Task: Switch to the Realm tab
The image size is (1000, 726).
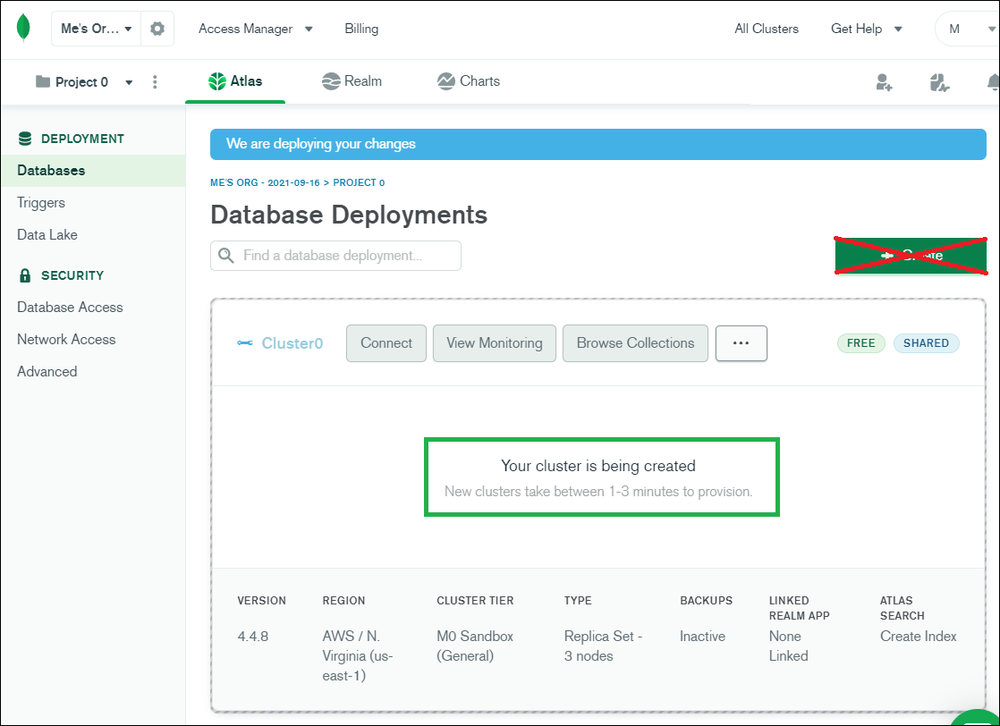Action: [x=352, y=82]
